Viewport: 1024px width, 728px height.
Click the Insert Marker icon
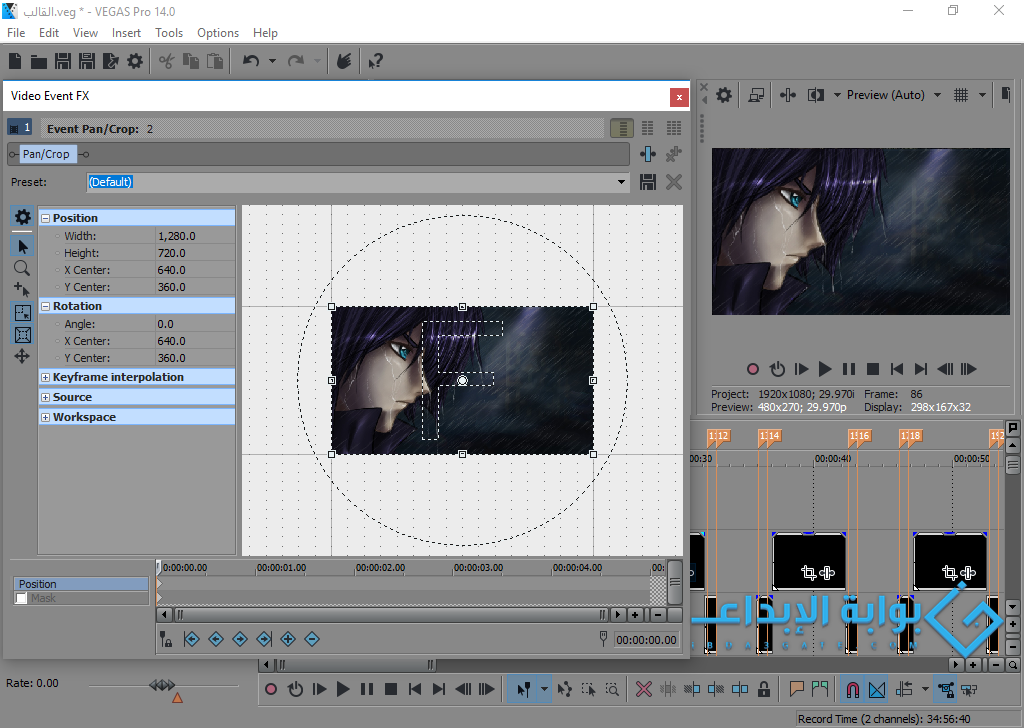pyautogui.click(x=796, y=689)
